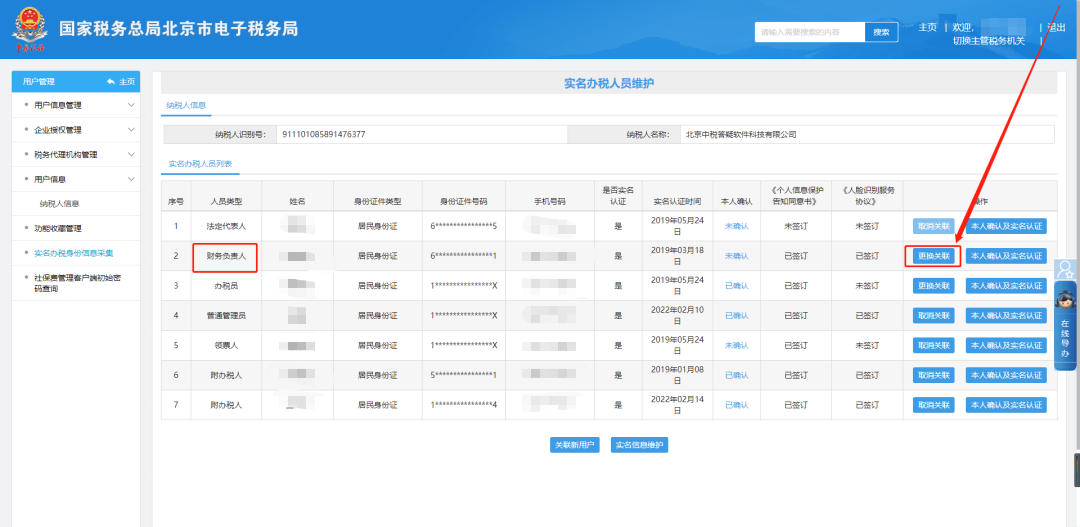This screenshot has height=527, width=1080.
Task: Open 功能收藏管理 in sidebar
Action: pos(58,228)
